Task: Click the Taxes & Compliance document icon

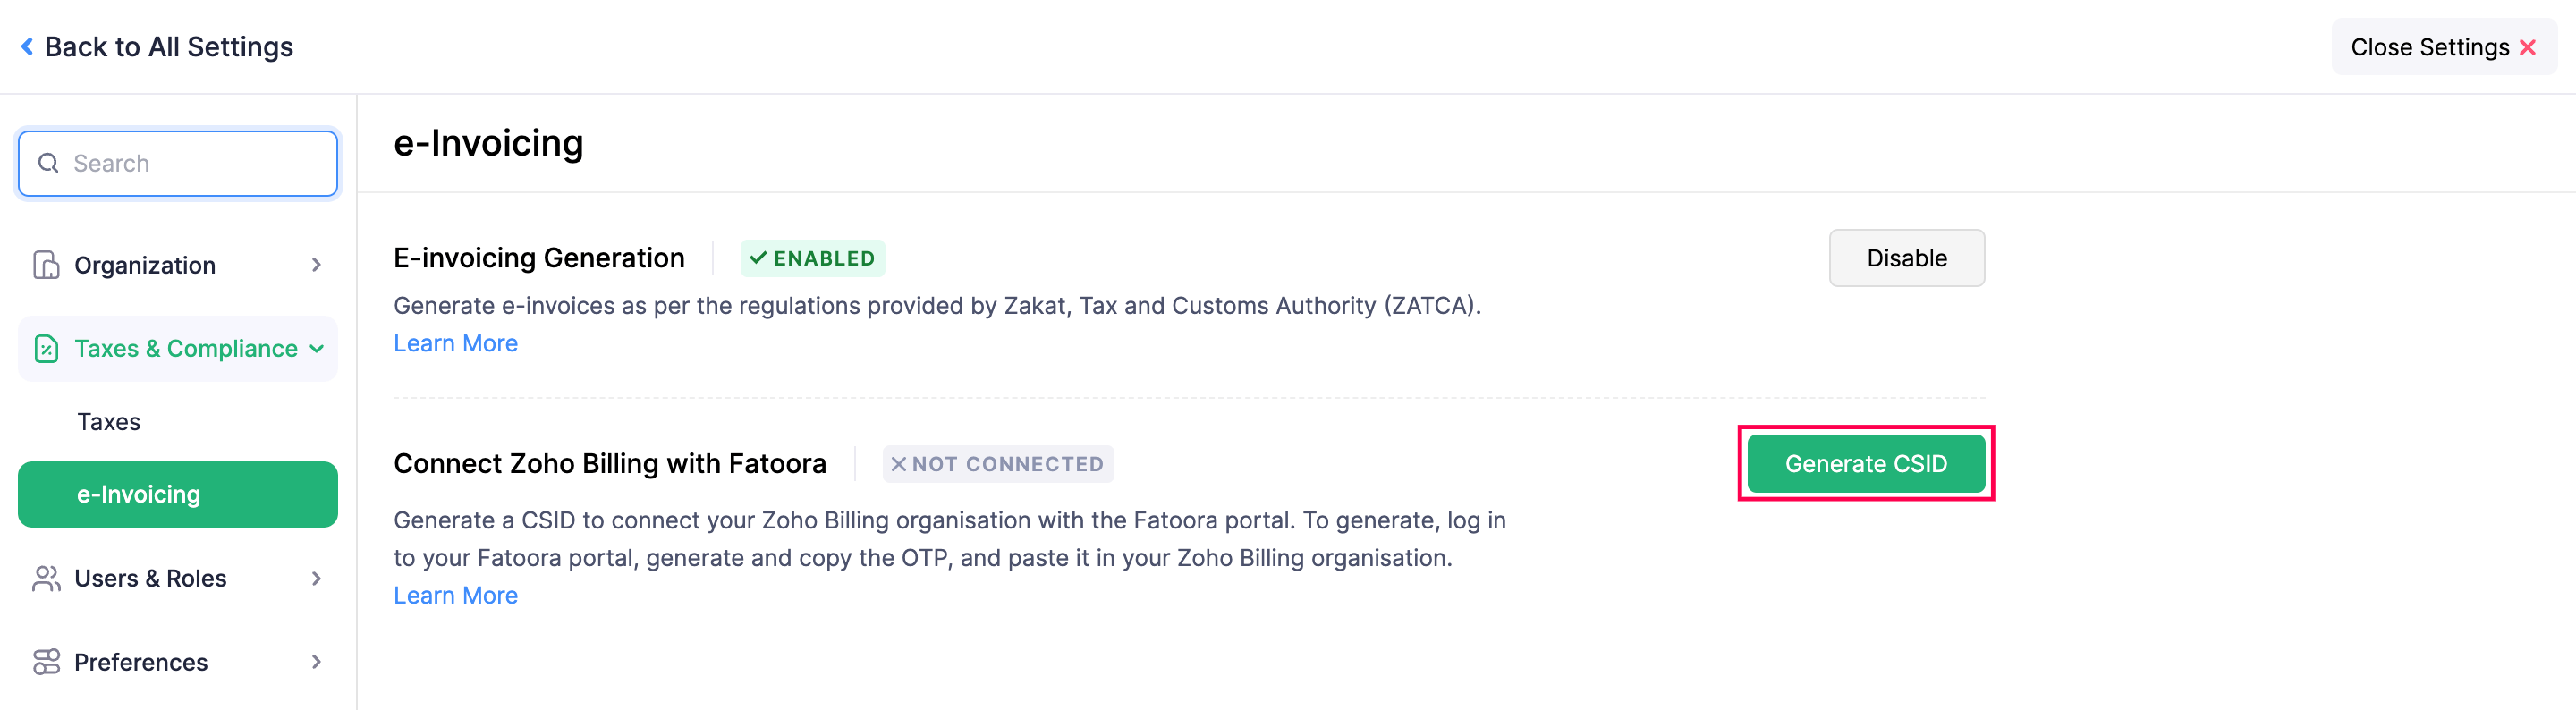Action: pos(46,349)
